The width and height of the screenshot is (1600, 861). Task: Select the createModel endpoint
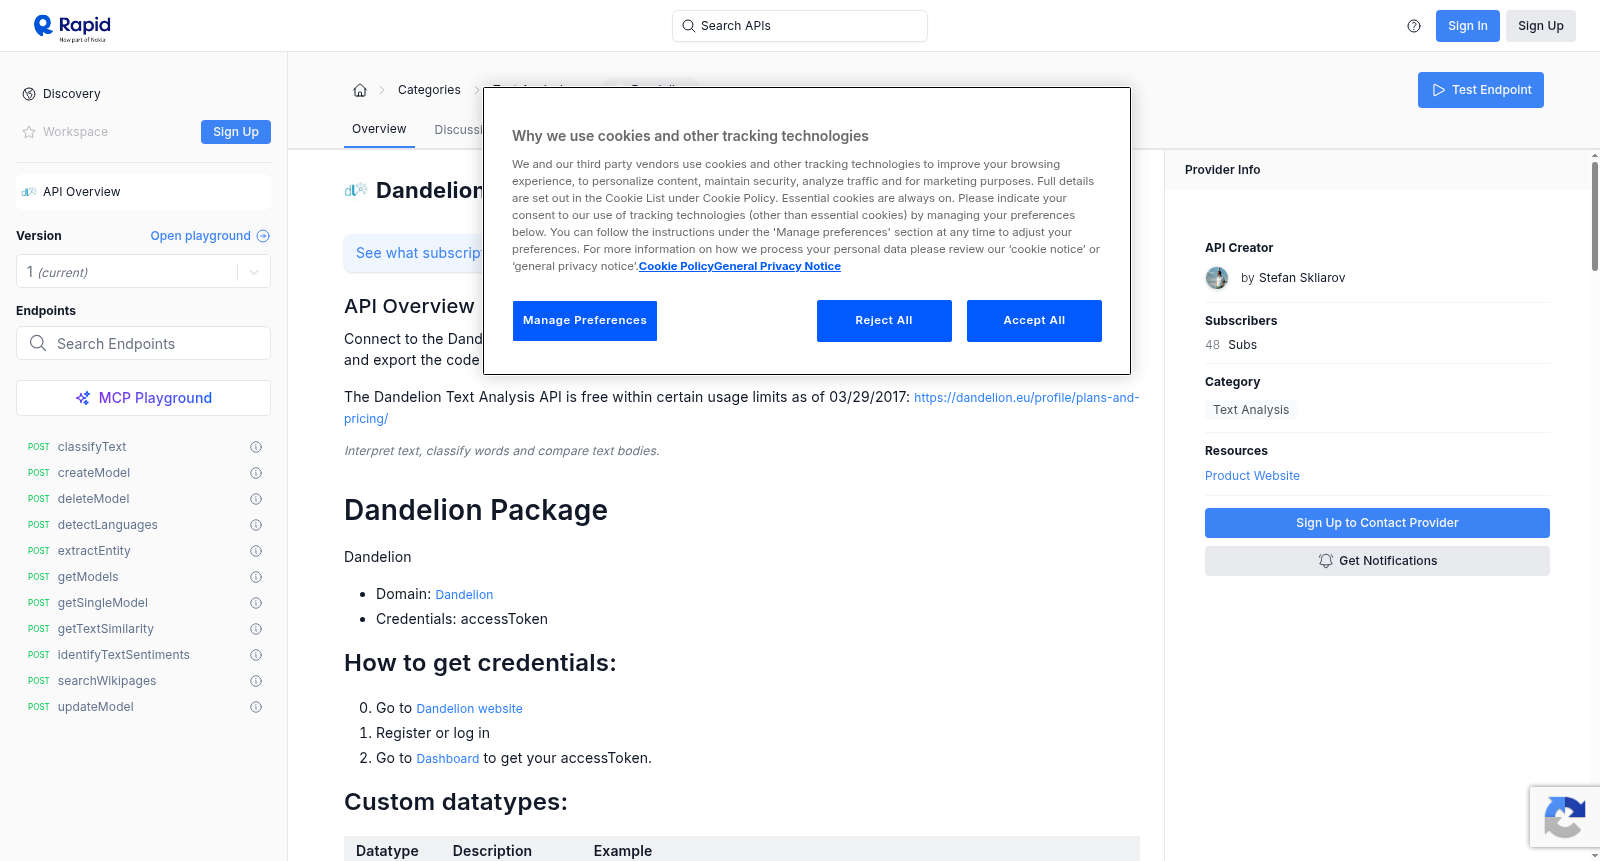[x=94, y=473]
